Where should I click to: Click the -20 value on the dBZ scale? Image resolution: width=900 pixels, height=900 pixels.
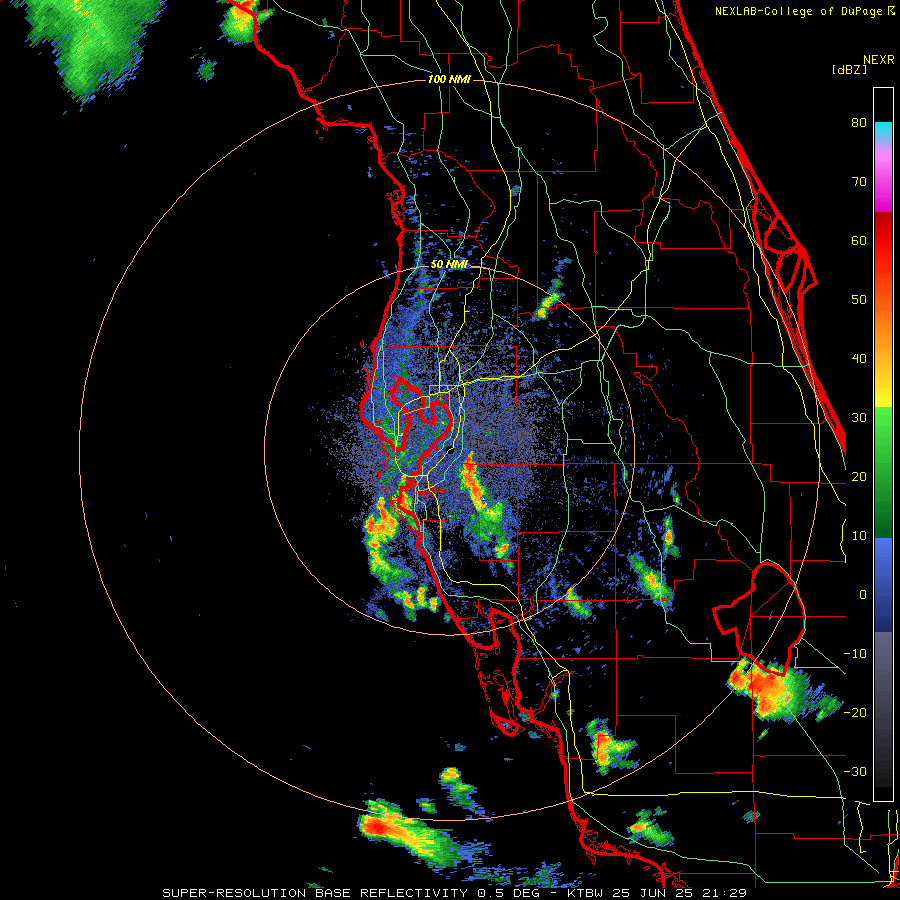point(855,712)
